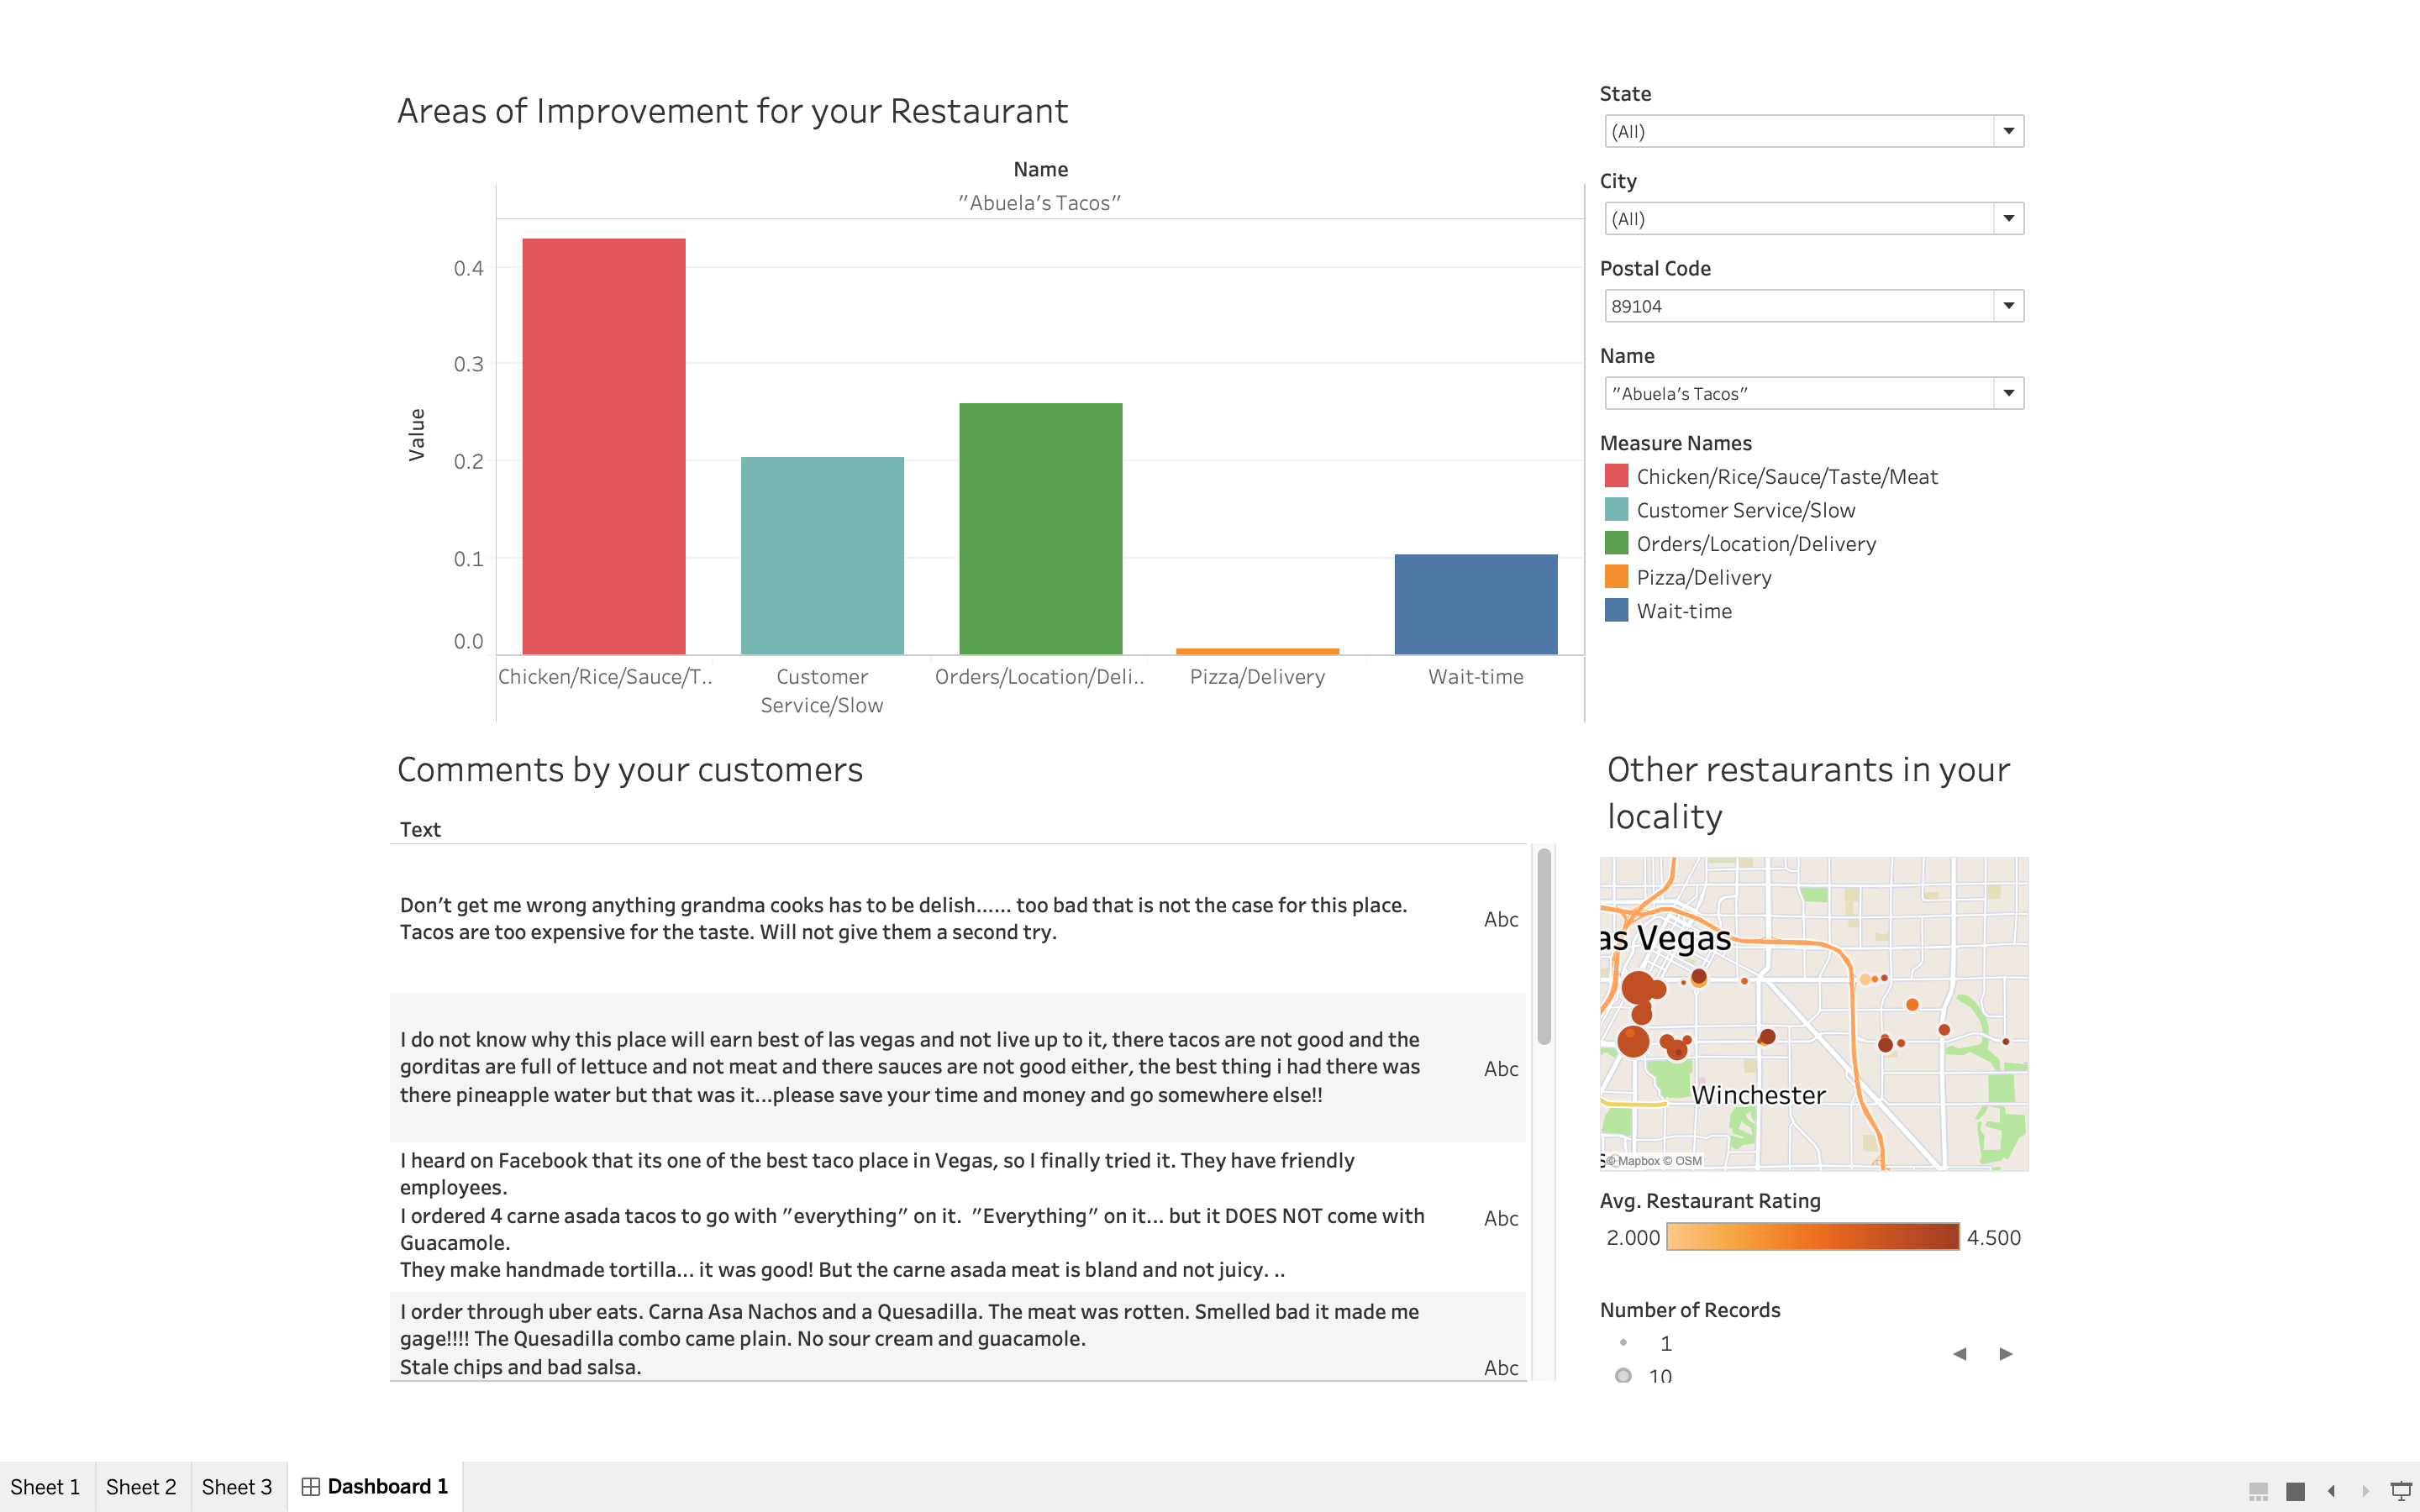Click the Dashboard 1 grid icon
The image size is (2420, 1512).
click(x=311, y=1487)
